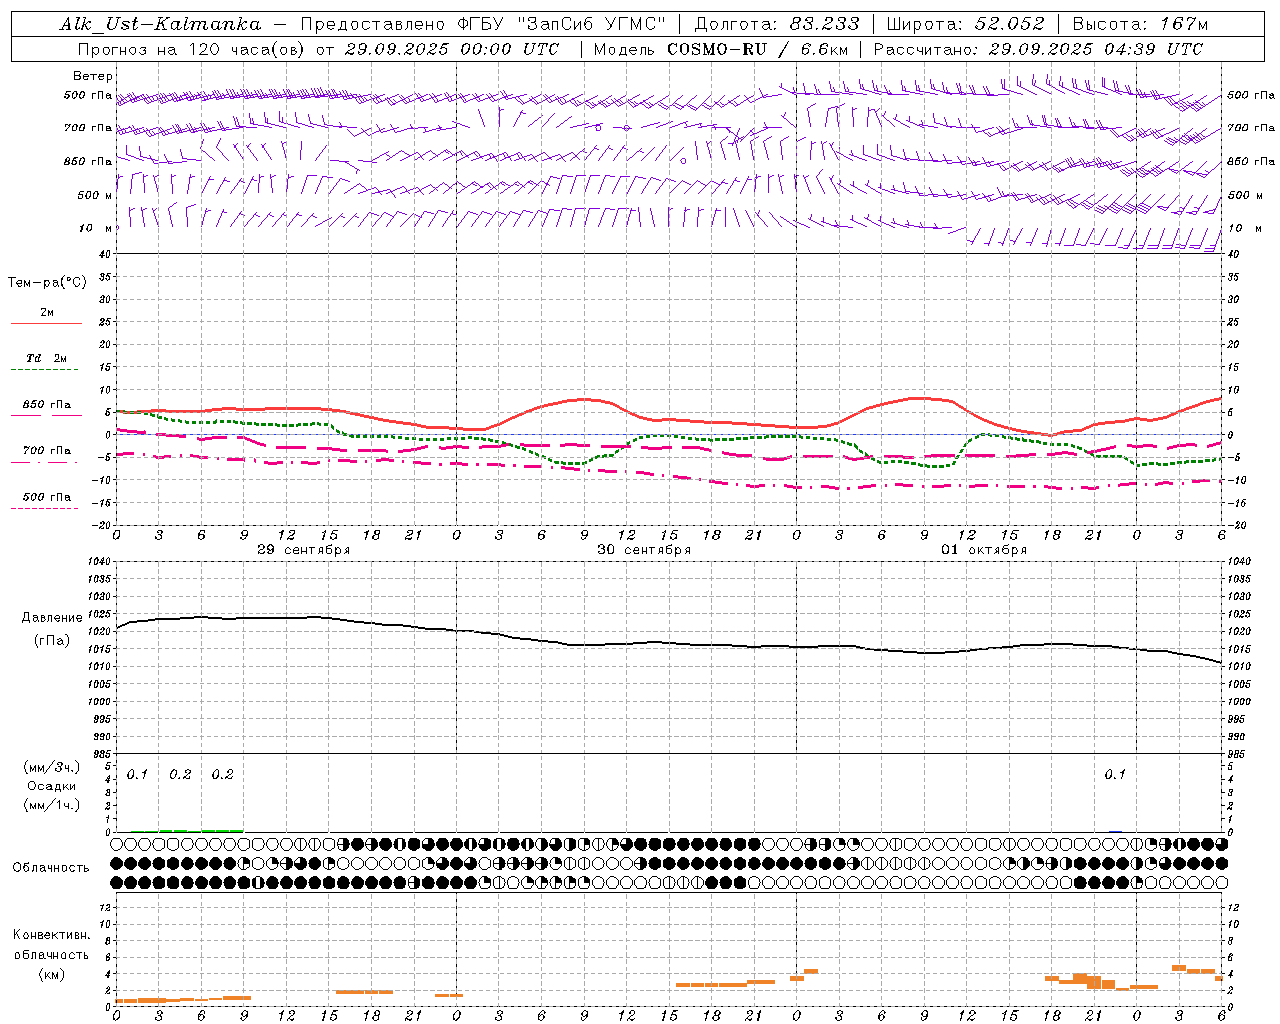Click the '29 сентября' date label
The image size is (1280, 1024).
(303, 550)
